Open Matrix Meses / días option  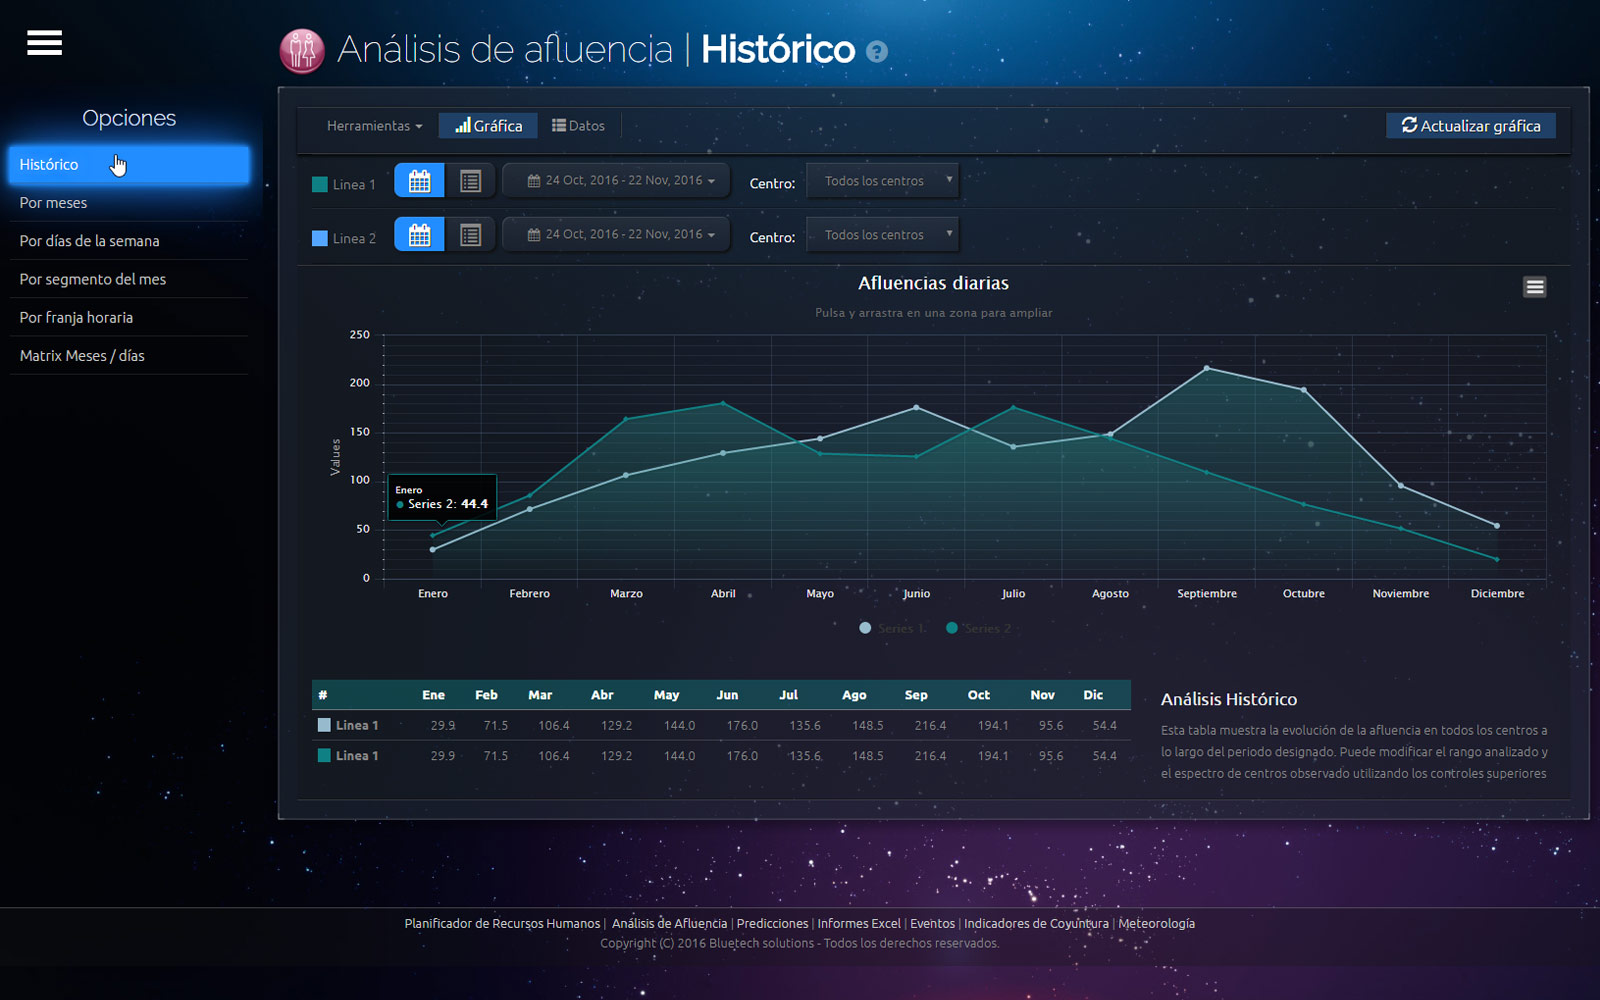pyautogui.click(x=82, y=356)
